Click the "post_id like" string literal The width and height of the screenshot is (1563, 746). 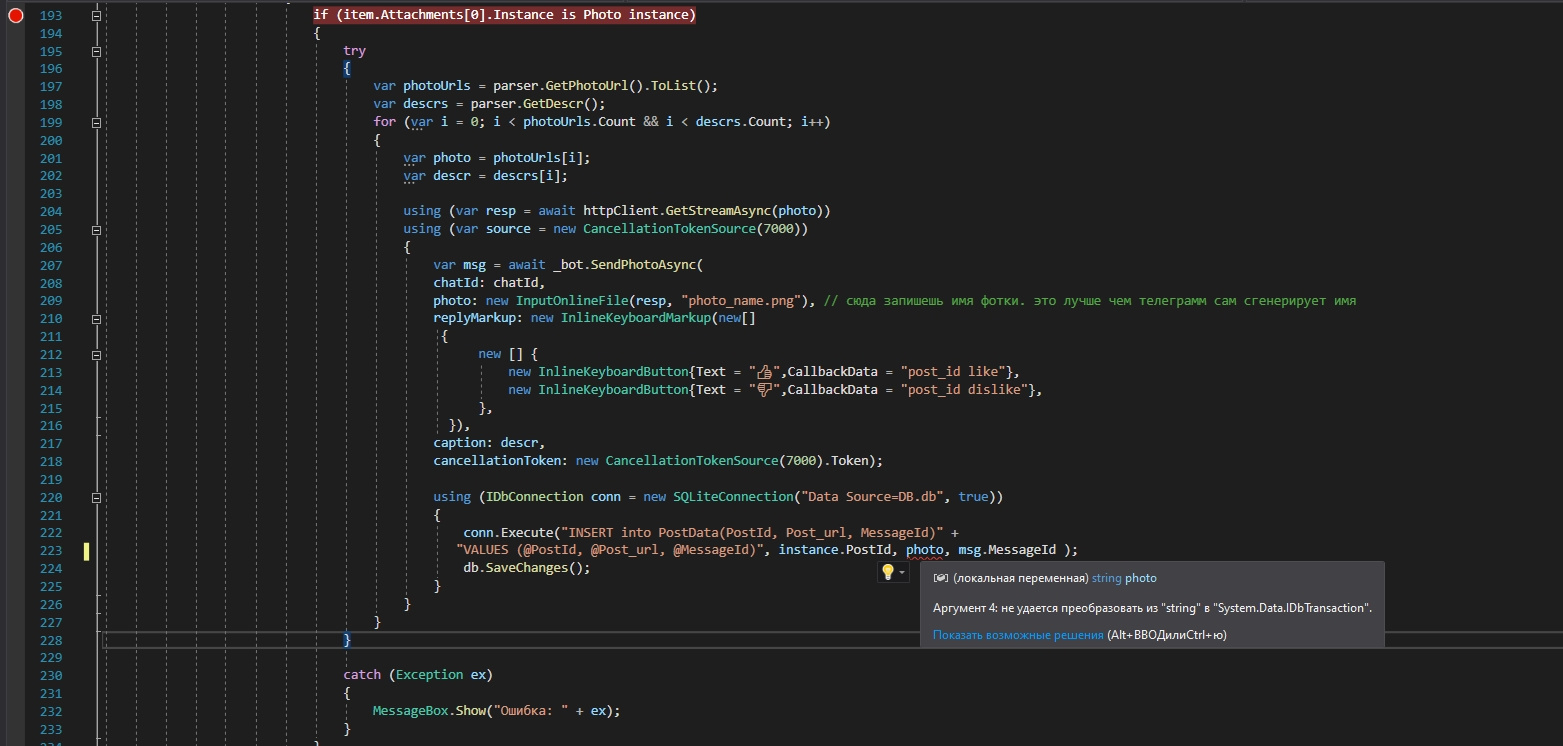coord(955,372)
